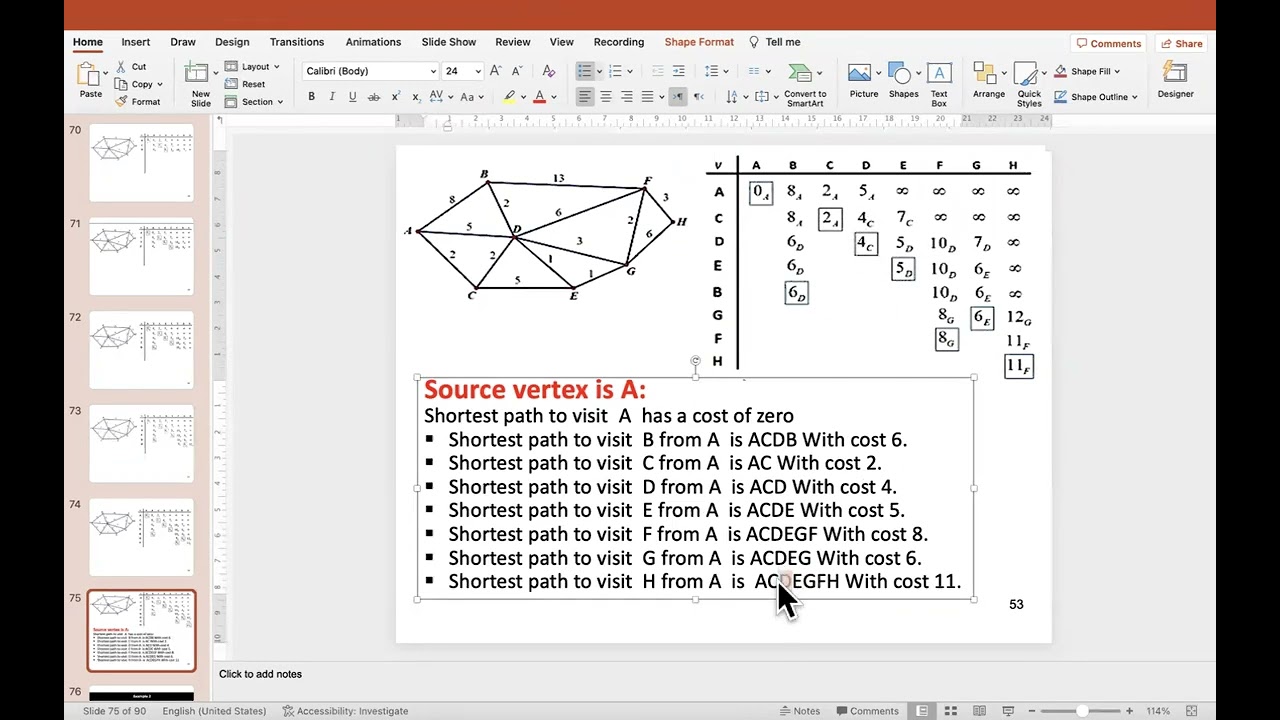Viewport: 1280px width, 720px height.
Task: Cut the selection with the Cut scissors icon
Action: pos(121,67)
